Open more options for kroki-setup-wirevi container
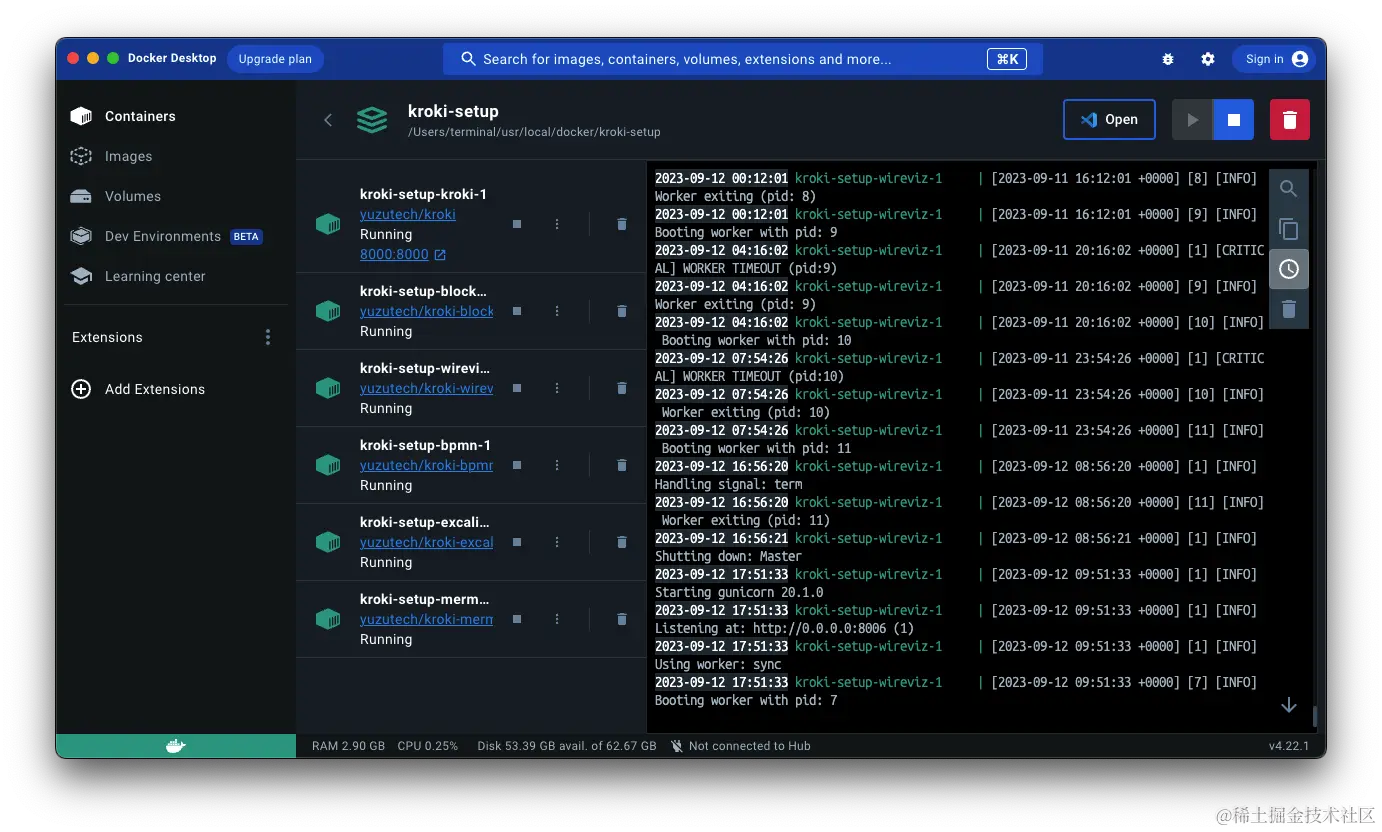The height and width of the screenshot is (832, 1382). pos(557,388)
